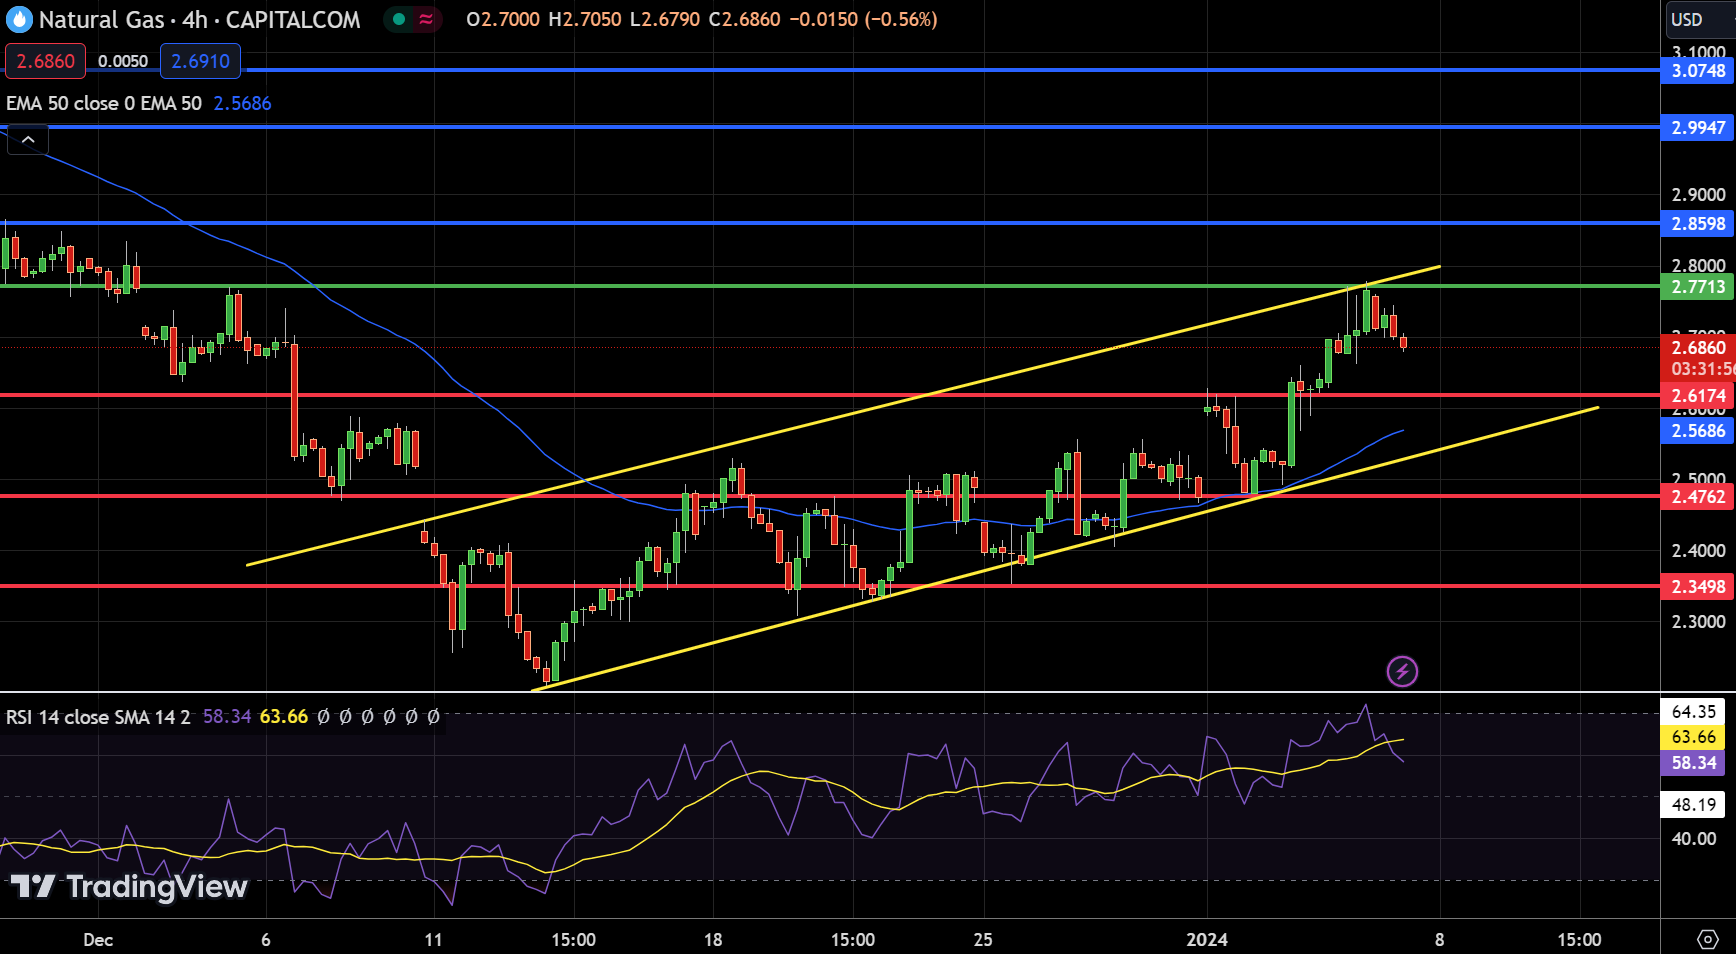Select the EMA 50 indicator legend

[x=104, y=103]
